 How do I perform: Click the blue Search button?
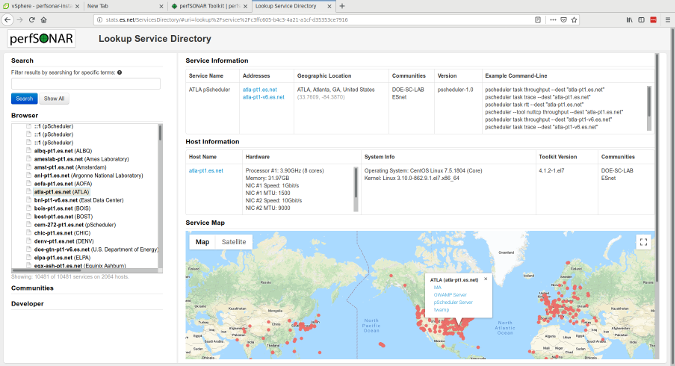pyautogui.click(x=24, y=99)
